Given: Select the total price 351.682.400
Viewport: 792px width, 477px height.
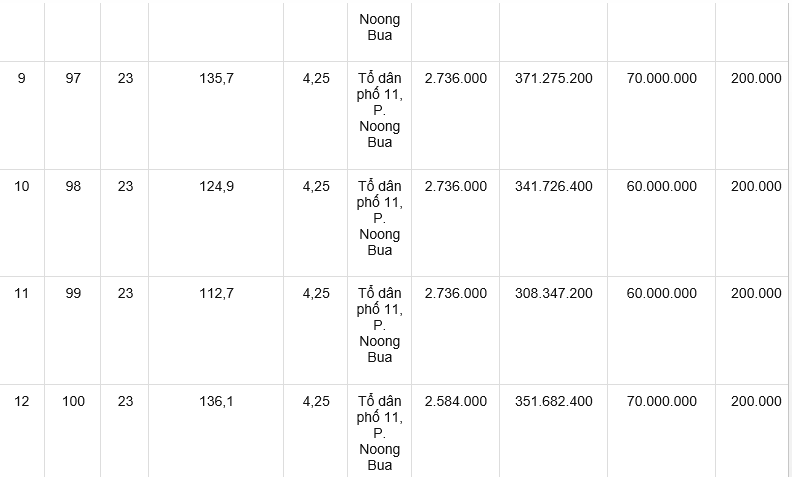Looking at the screenshot, I should tap(554, 401).
